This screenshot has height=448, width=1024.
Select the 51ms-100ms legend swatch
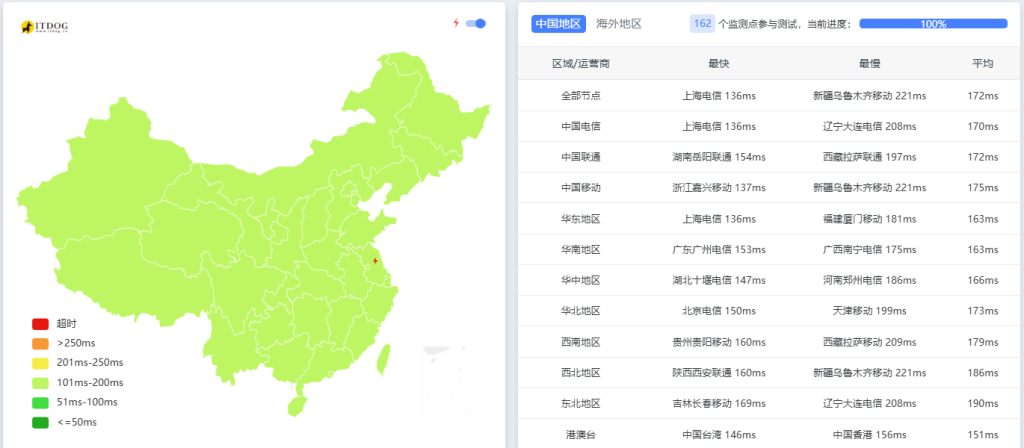[40, 402]
